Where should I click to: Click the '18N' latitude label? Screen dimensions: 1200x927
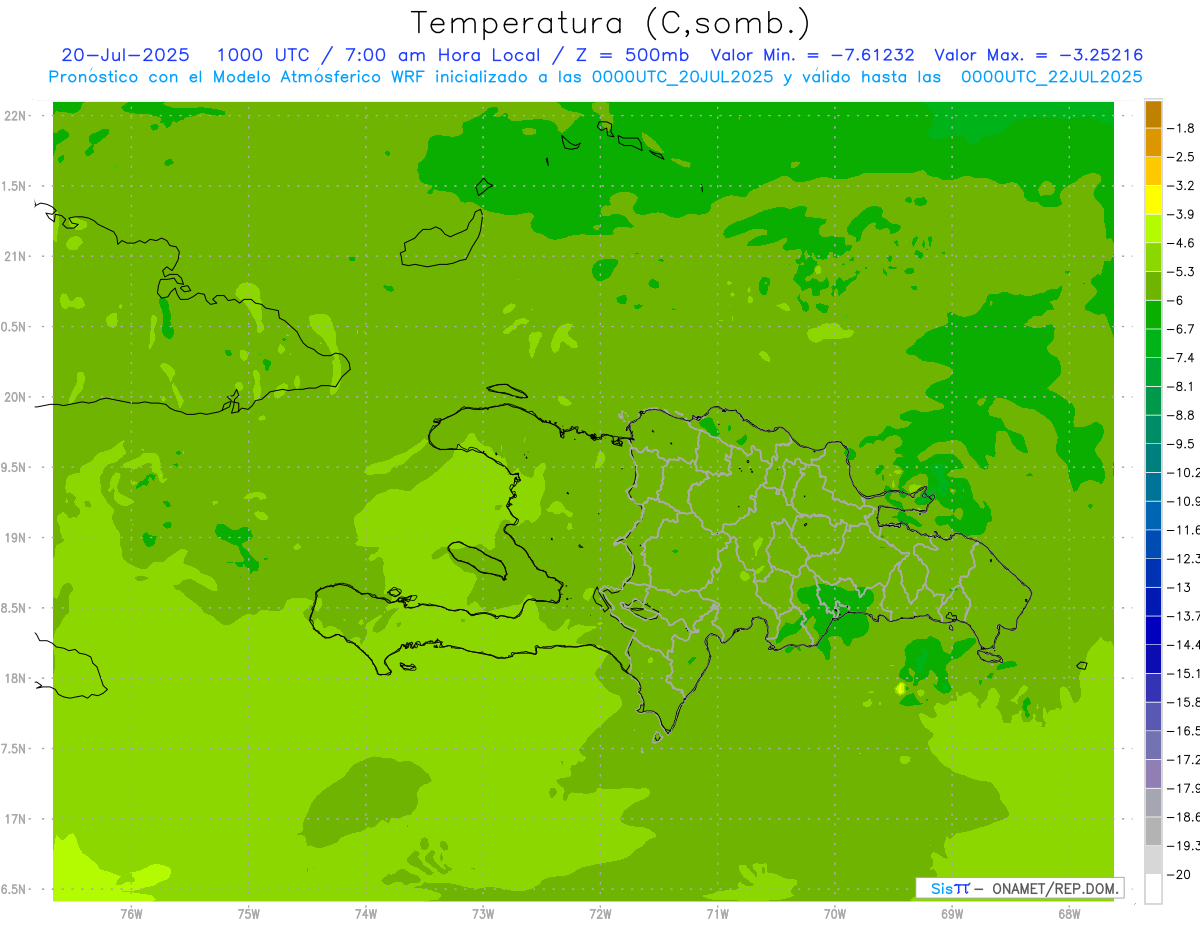click(x=15, y=678)
